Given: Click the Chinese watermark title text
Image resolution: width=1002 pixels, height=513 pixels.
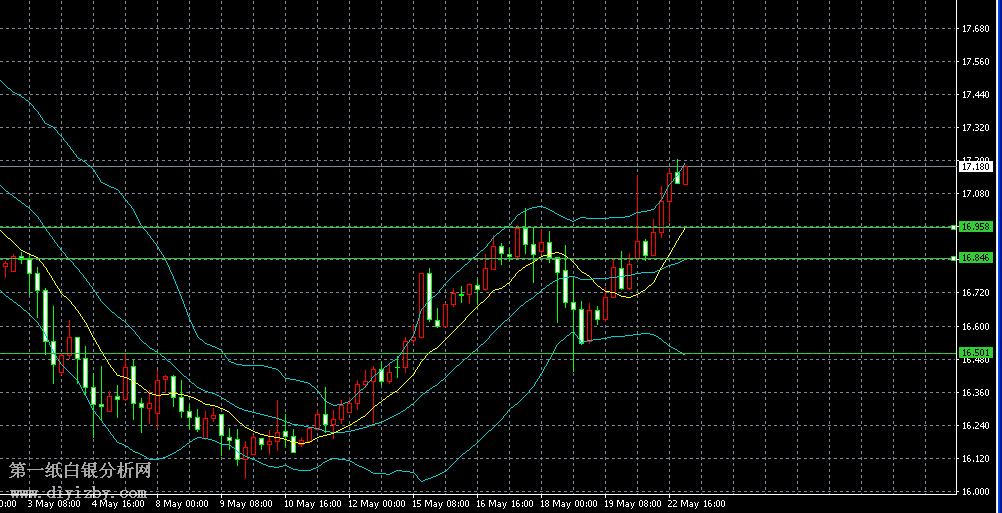Looking at the screenshot, I should click(80, 470).
